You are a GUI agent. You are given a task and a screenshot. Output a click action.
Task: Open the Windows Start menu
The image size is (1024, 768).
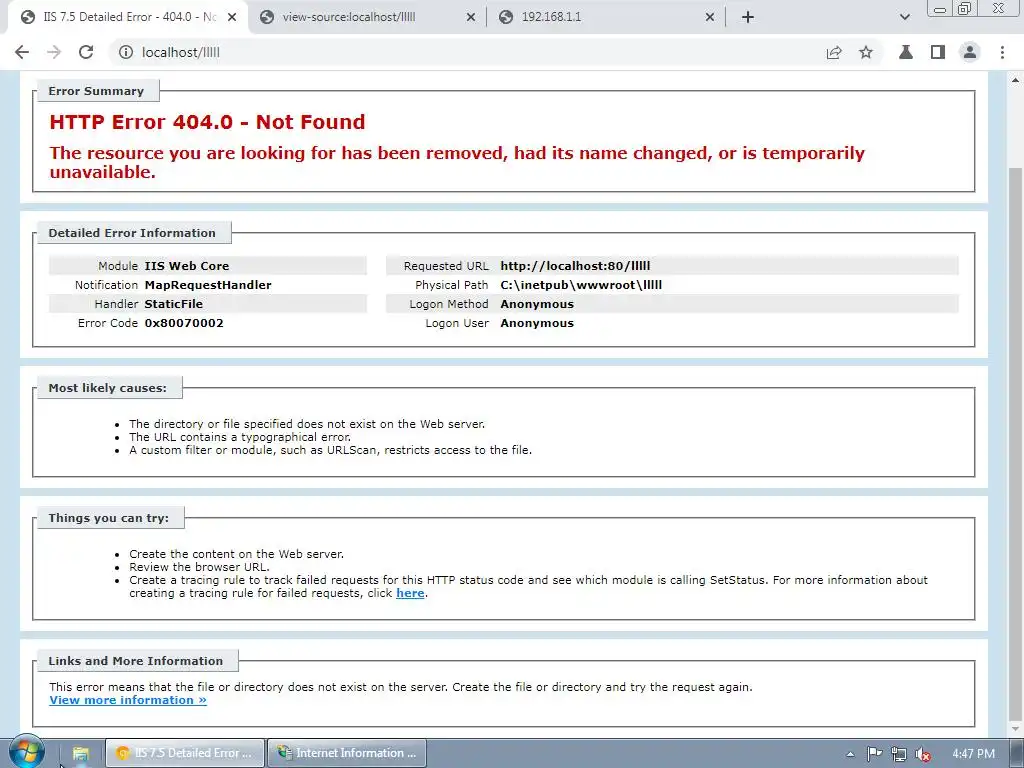27,752
